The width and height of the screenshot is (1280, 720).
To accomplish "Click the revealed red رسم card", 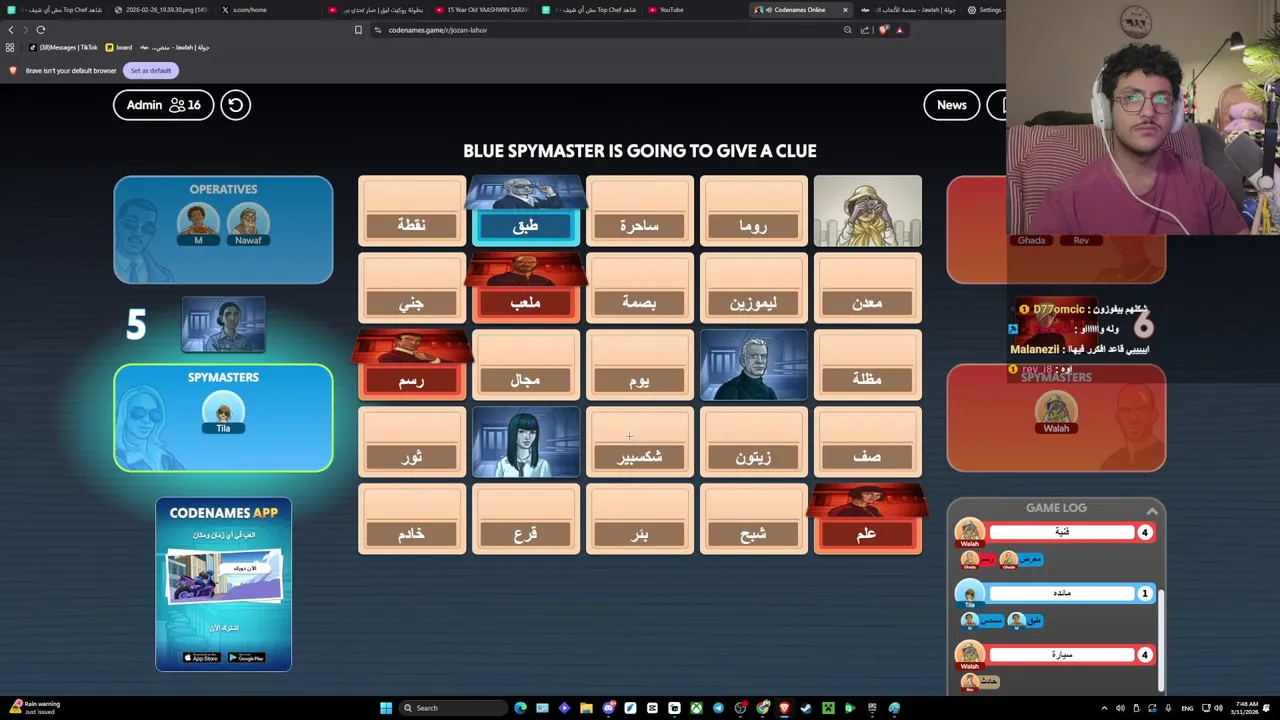I will [x=412, y=365].
